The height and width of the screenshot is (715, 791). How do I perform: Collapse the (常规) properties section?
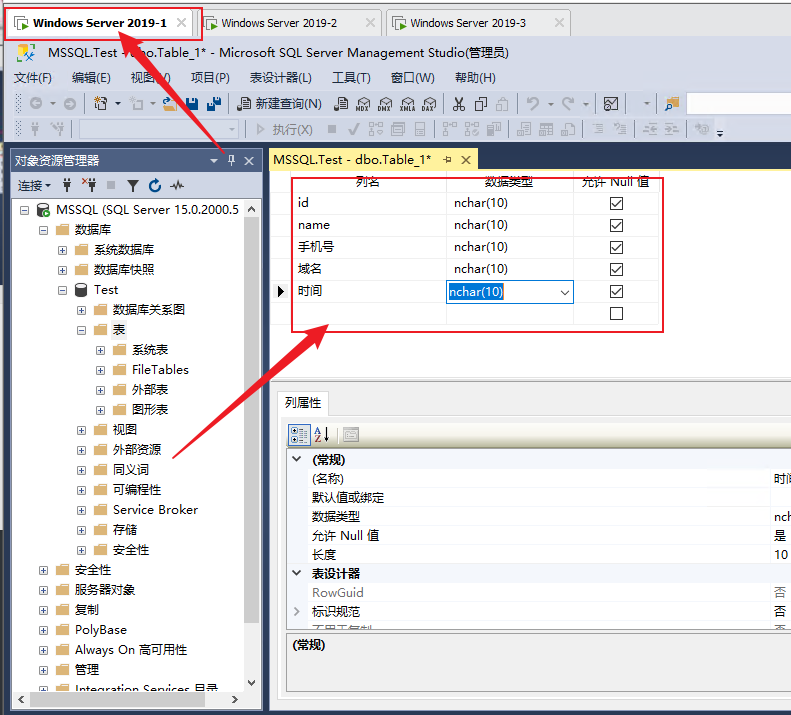click(297, 459)
